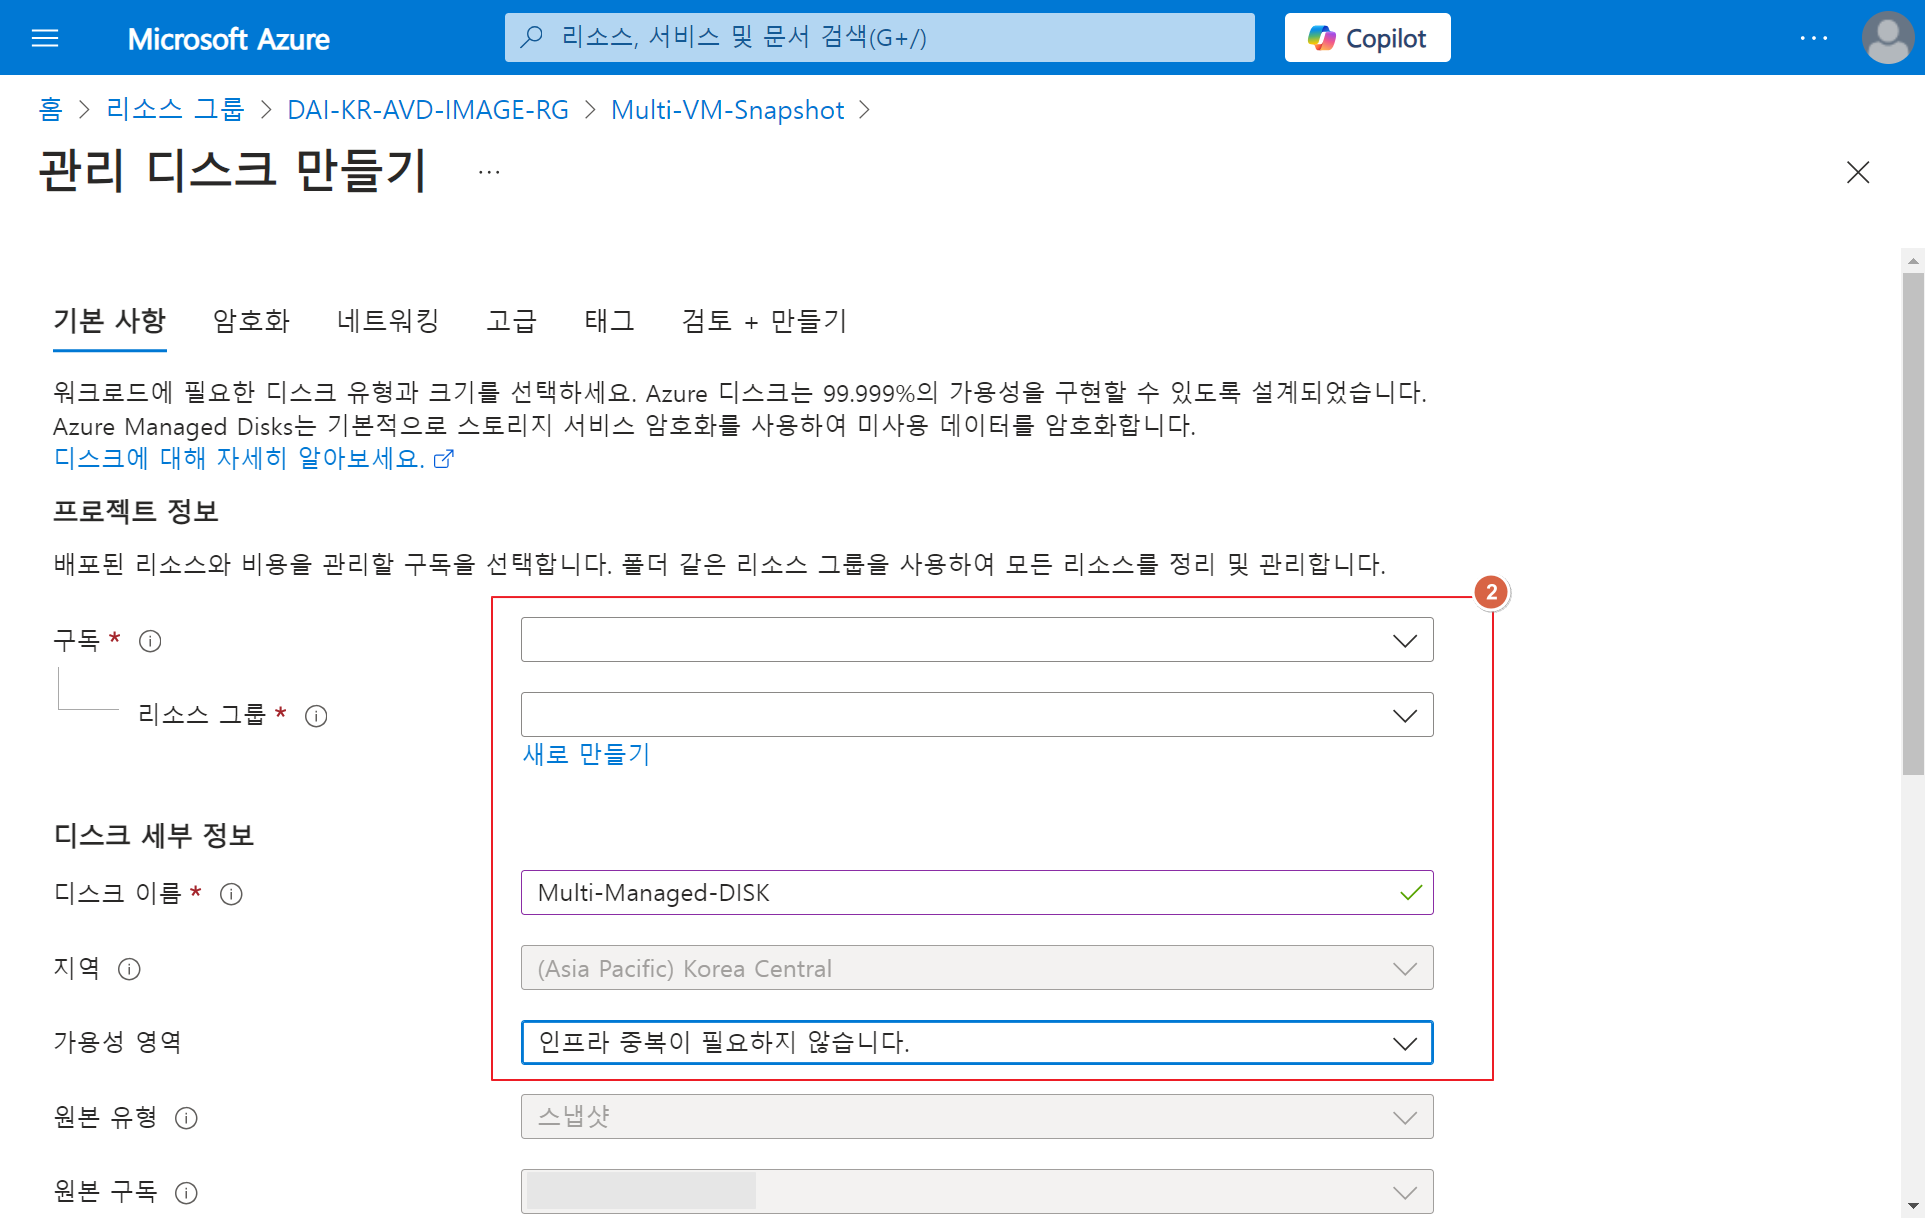The height and width of the screenshot is (1218, 1925).
Task: Open the 검토 + 만들기 tab
Action: [x=764, y=321]
